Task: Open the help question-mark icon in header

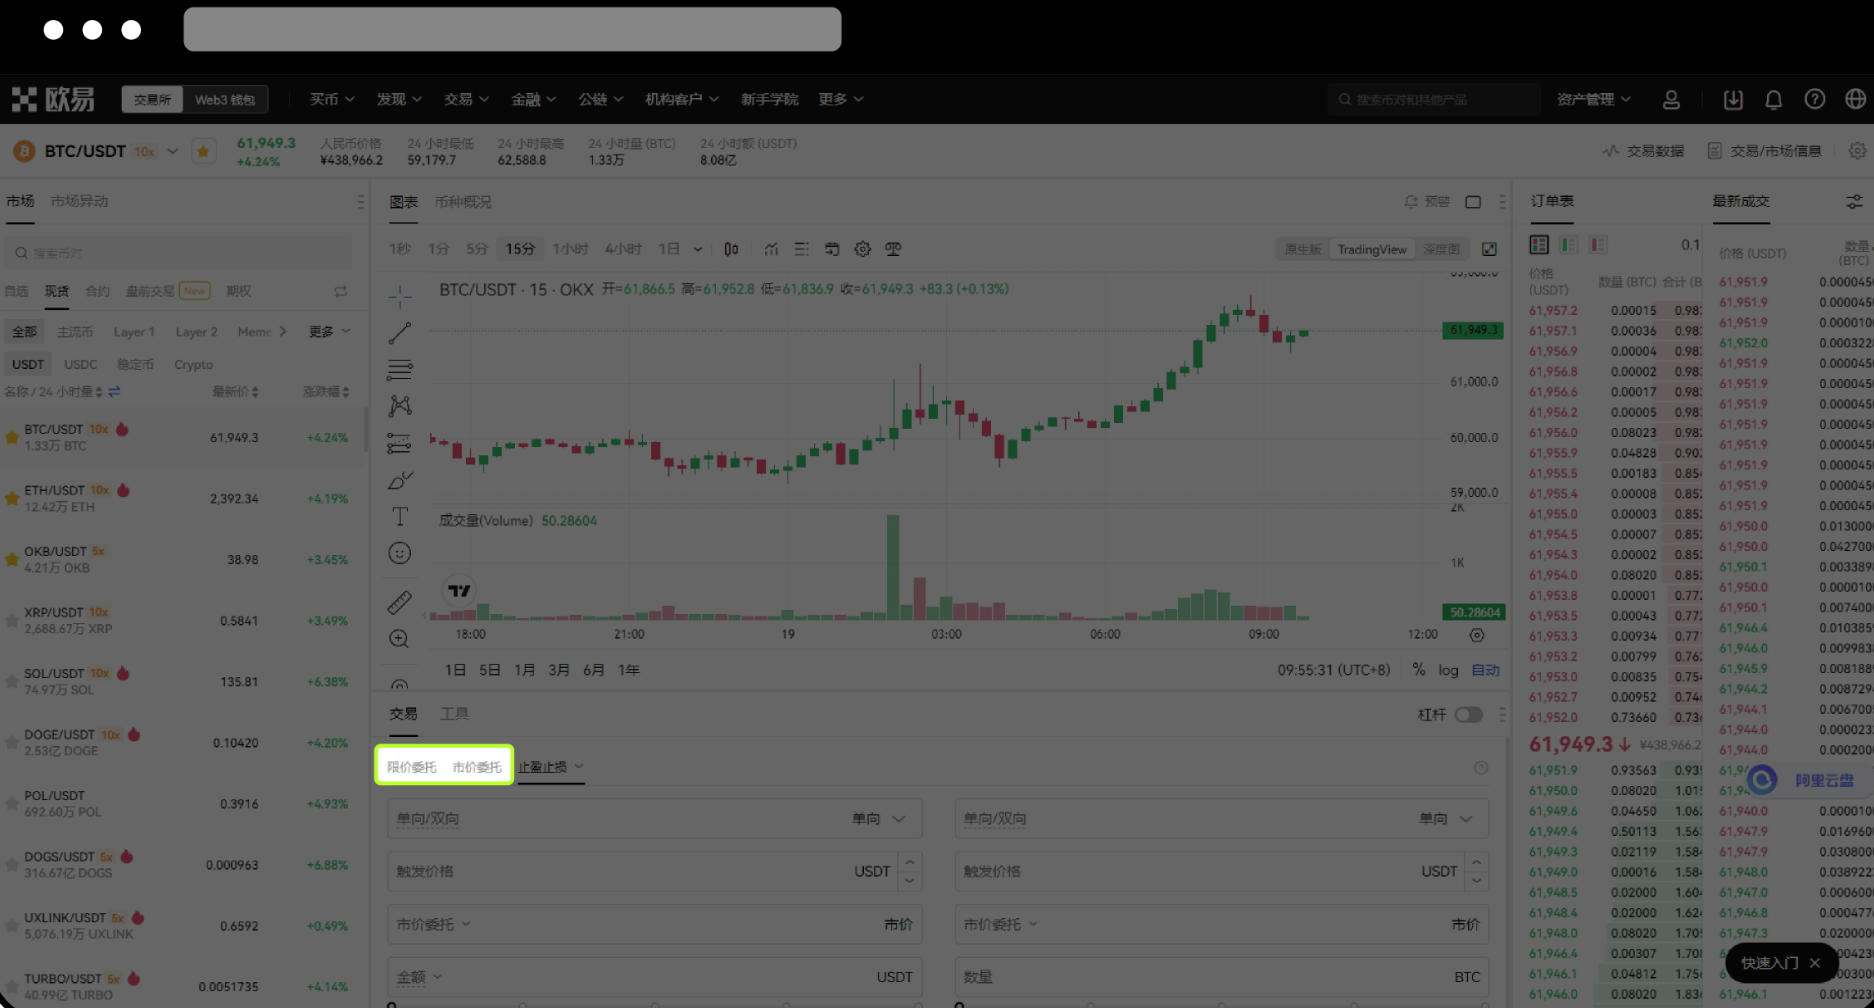Action: click(1814, 99)
